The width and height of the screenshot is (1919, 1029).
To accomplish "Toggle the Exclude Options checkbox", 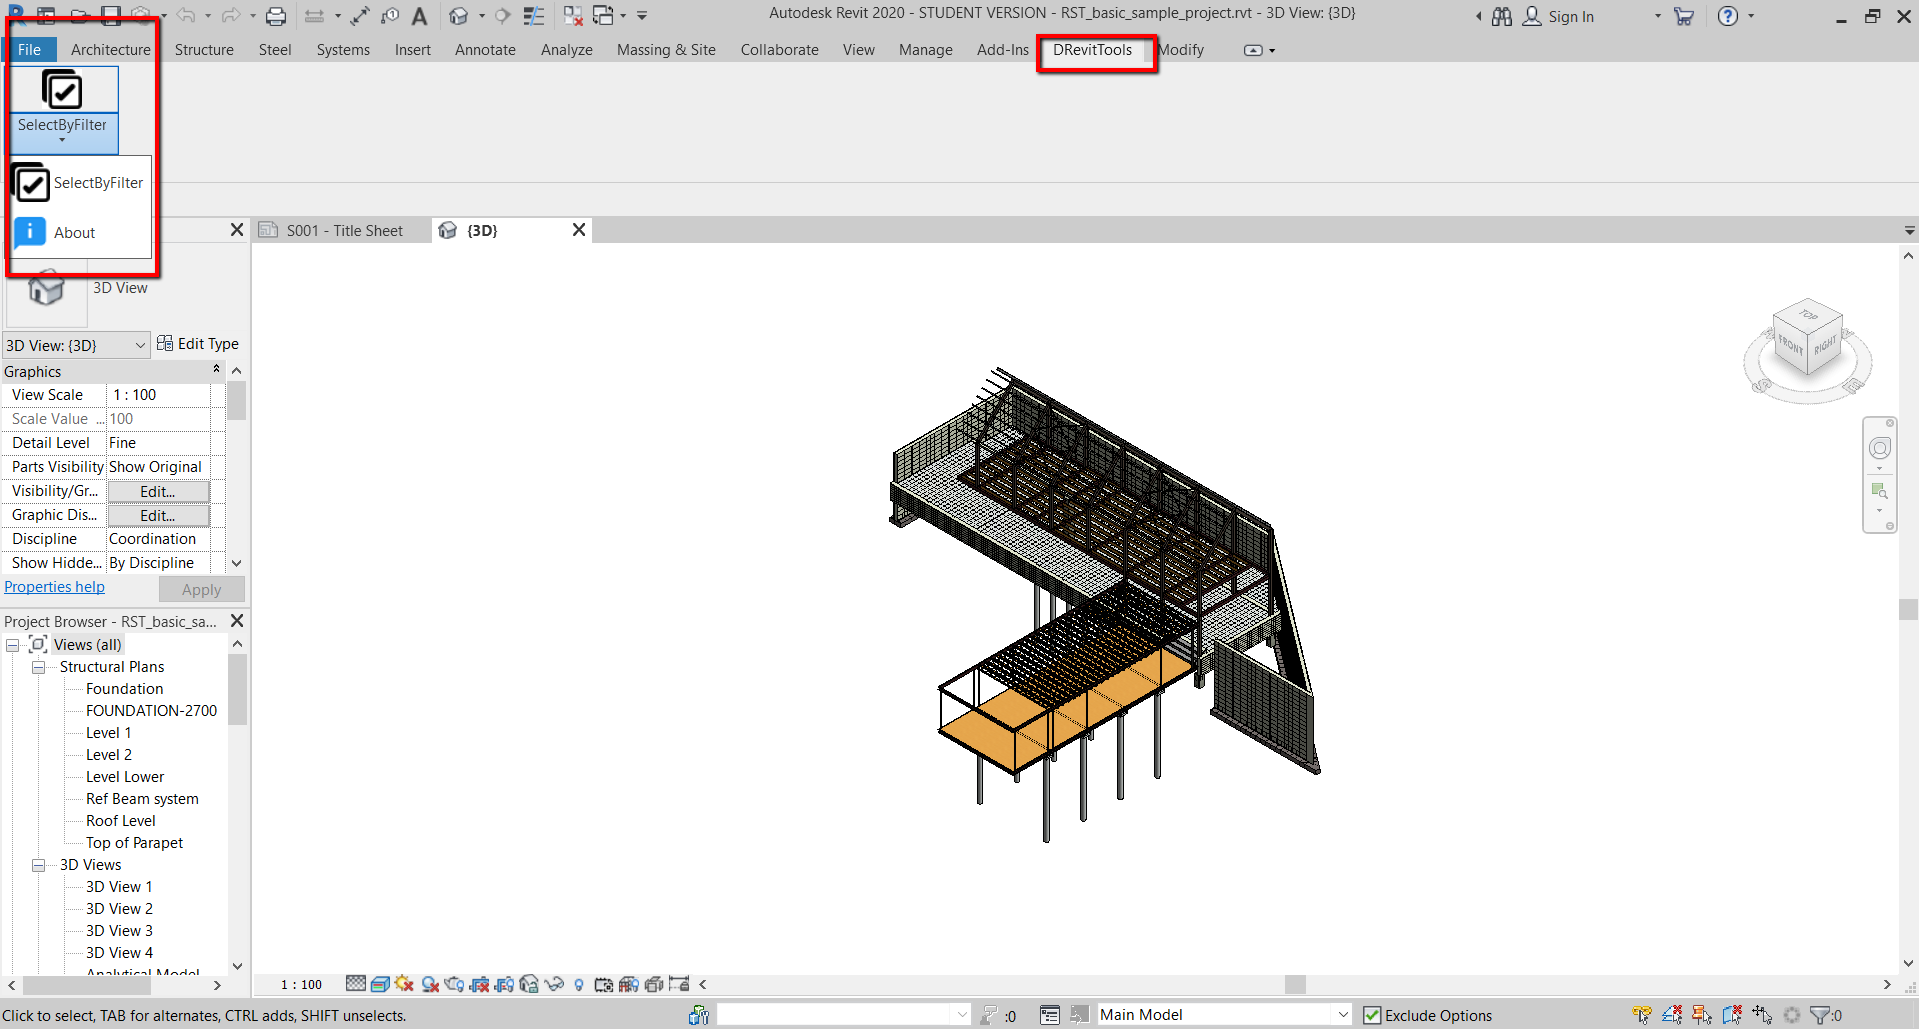I will (1372, 1015).
